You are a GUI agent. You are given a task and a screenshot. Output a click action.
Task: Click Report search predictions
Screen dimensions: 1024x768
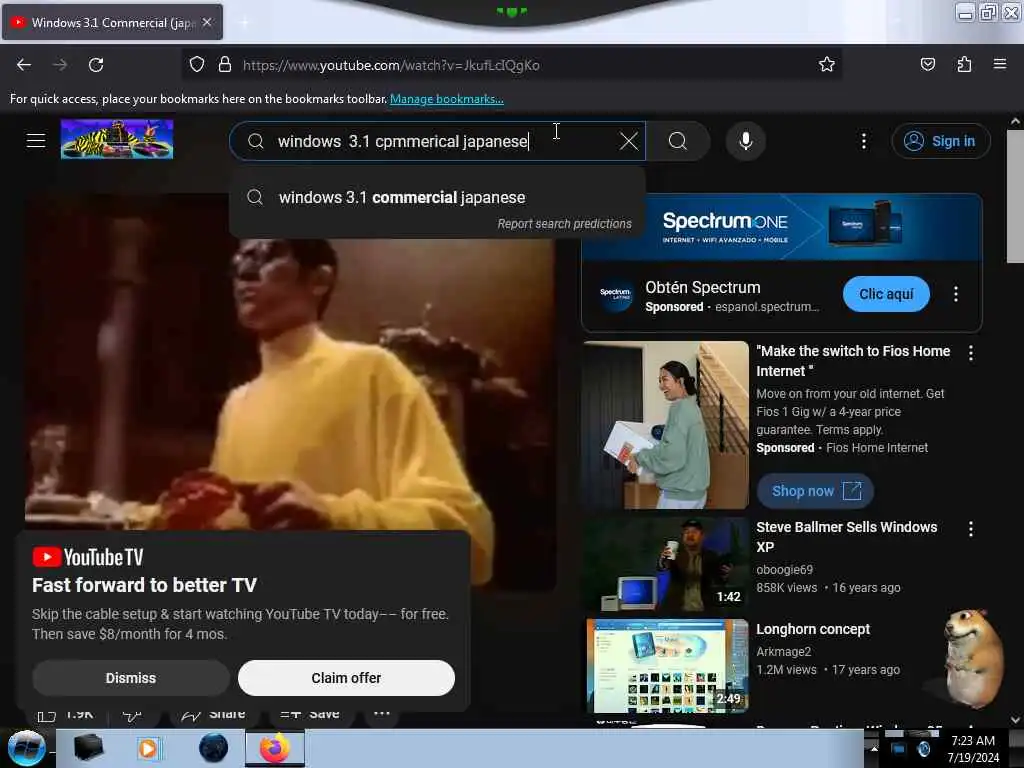[564, 224]
